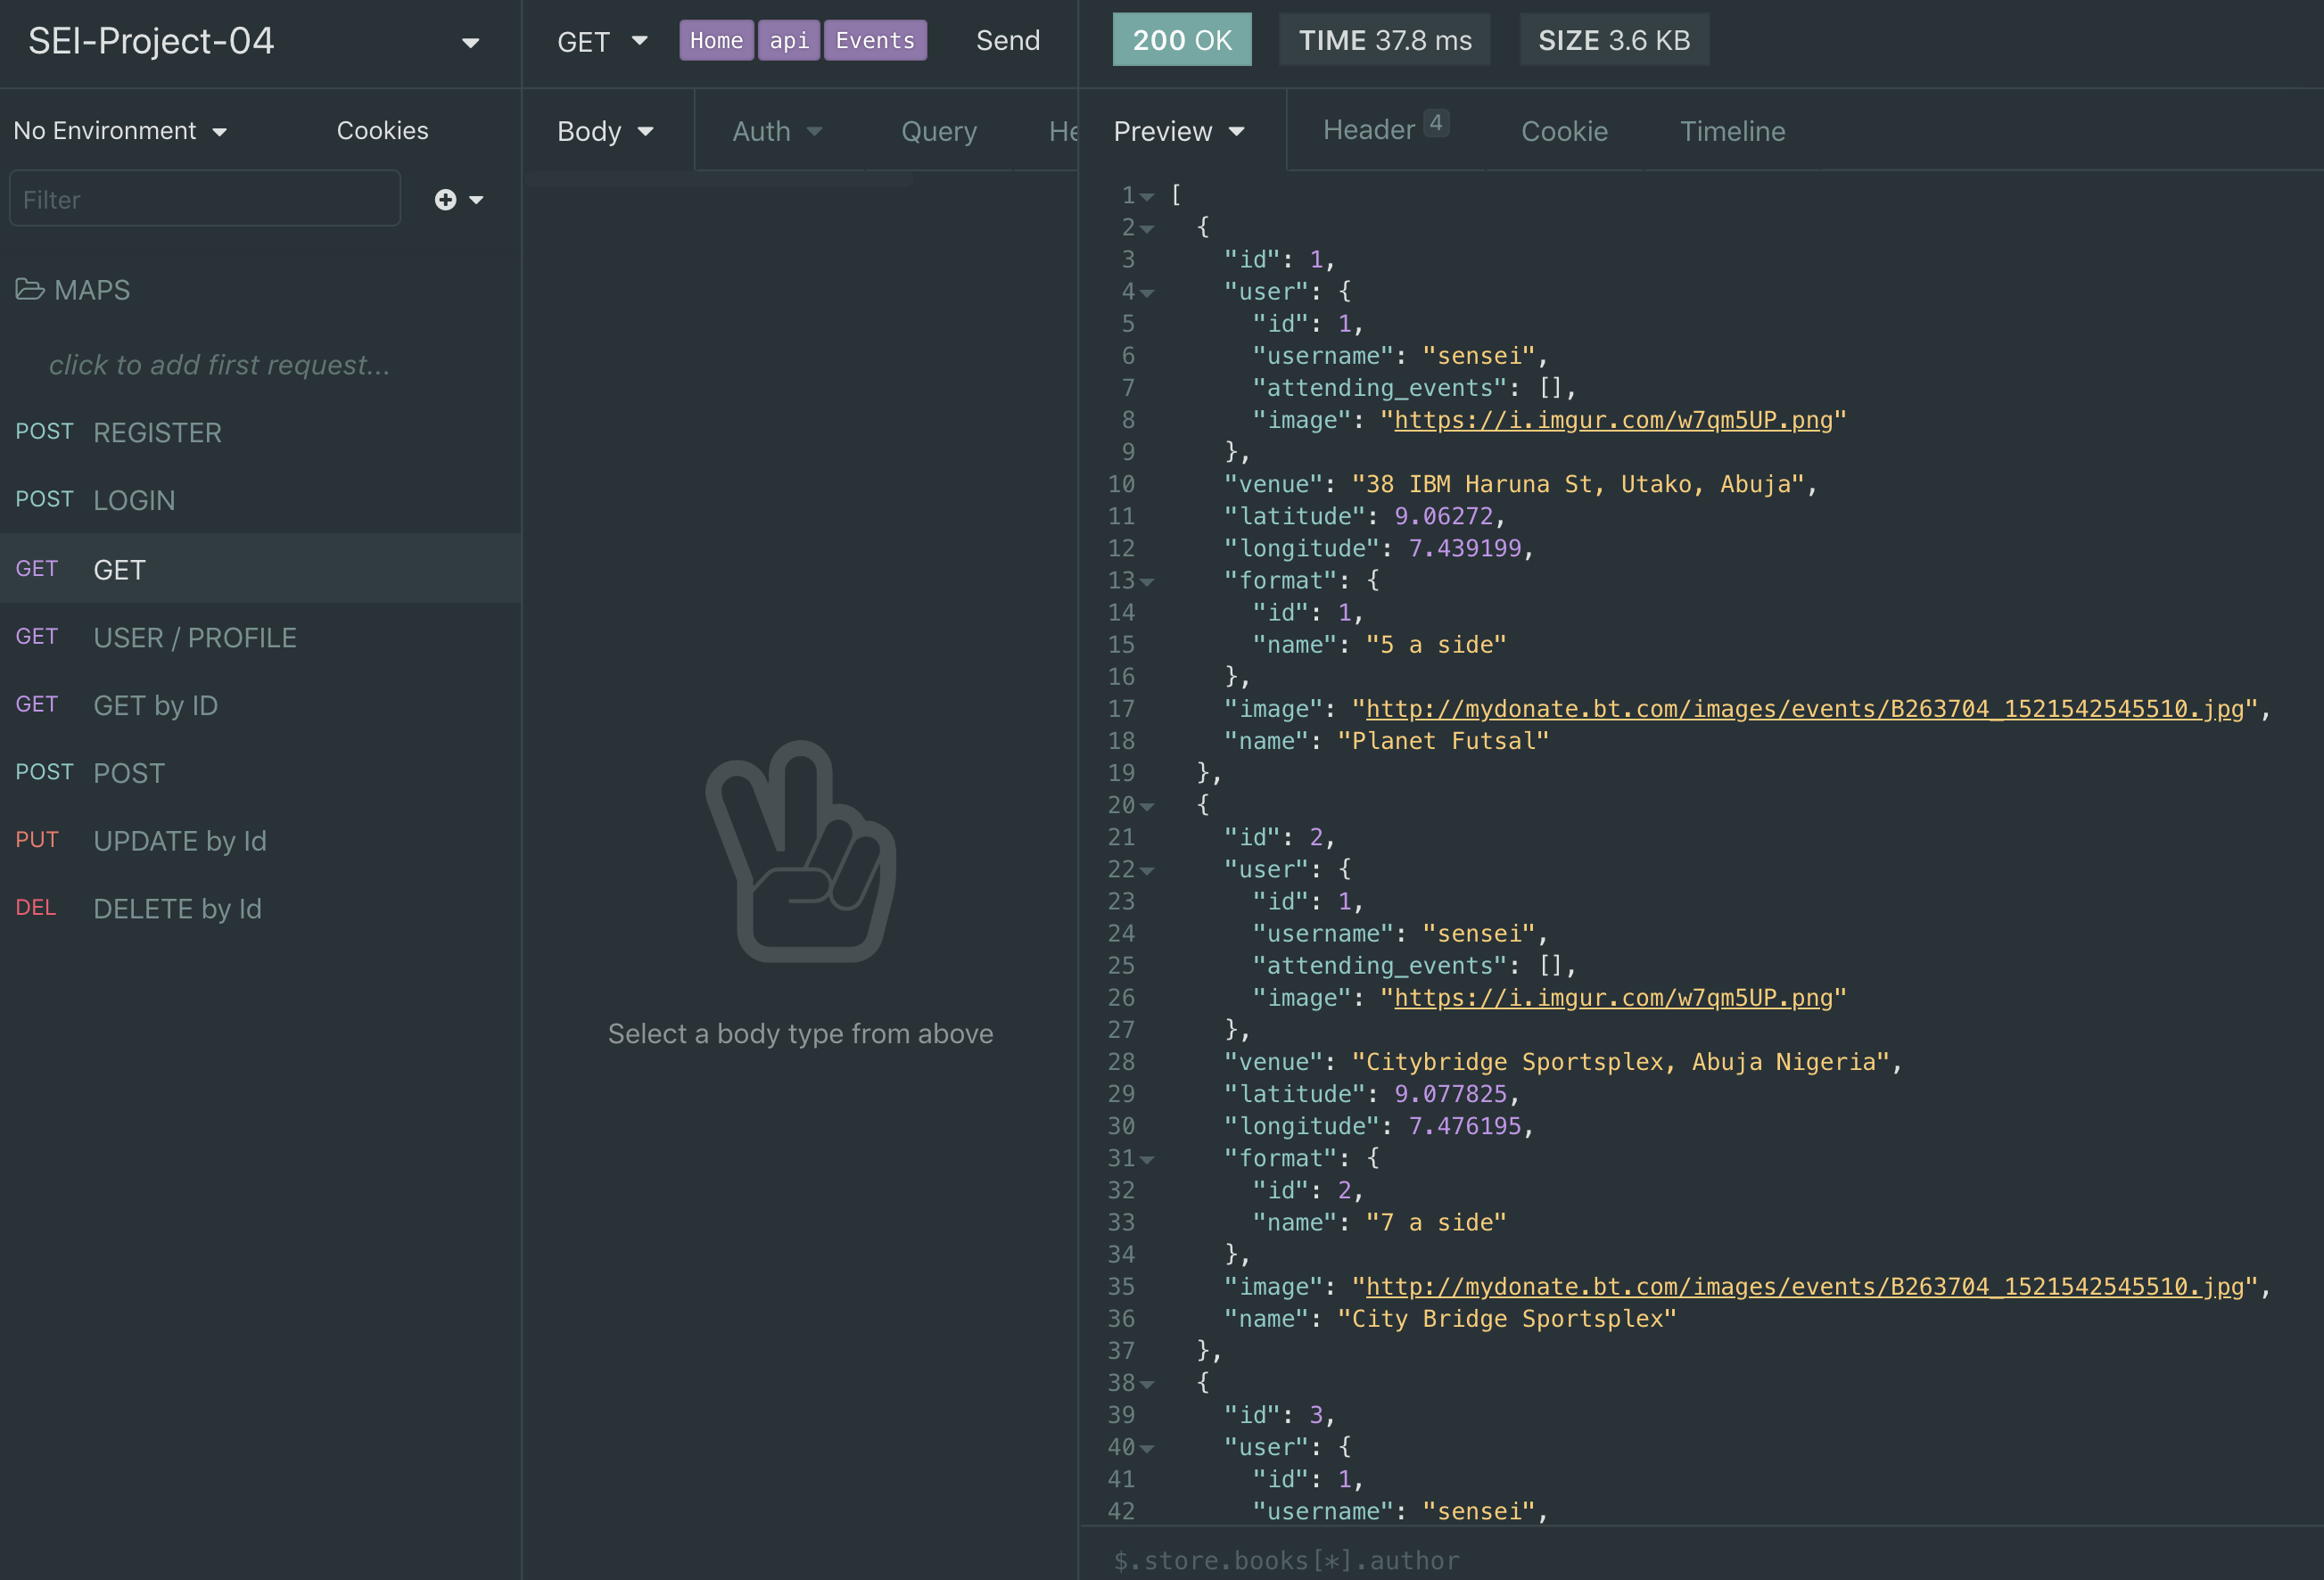
Task: Switch to the Timeline tab
Action: [x=1732, y=131]
